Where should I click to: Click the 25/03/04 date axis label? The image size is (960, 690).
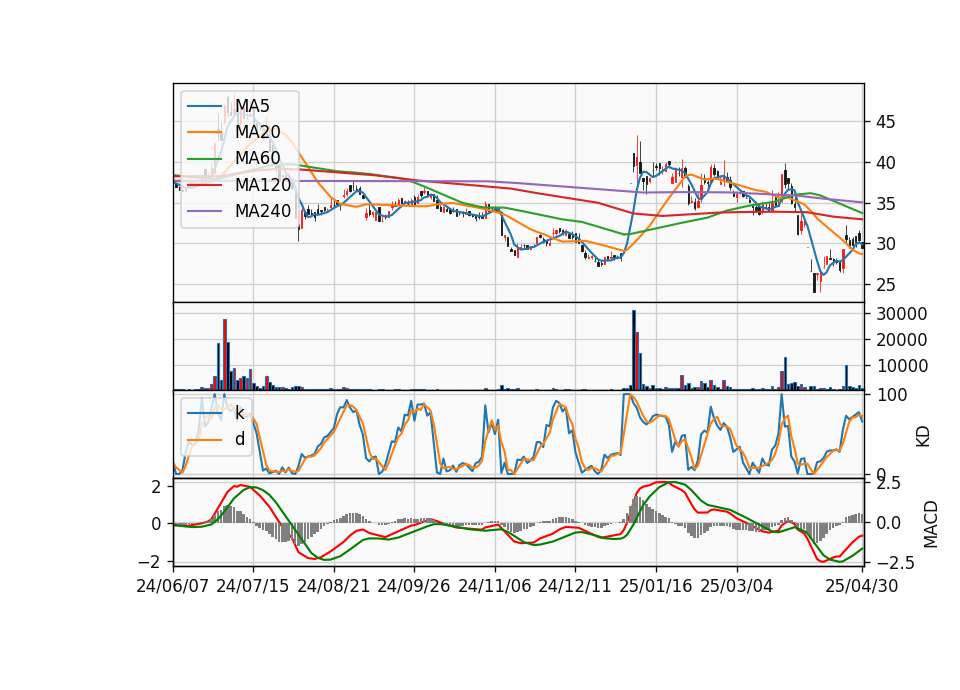[x=737, y=586]
